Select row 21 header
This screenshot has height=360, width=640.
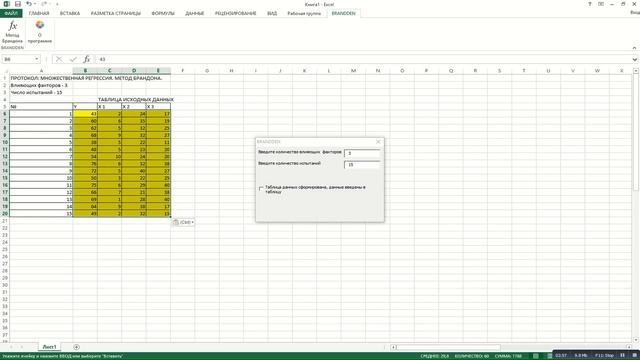click(x=5, y=221)
